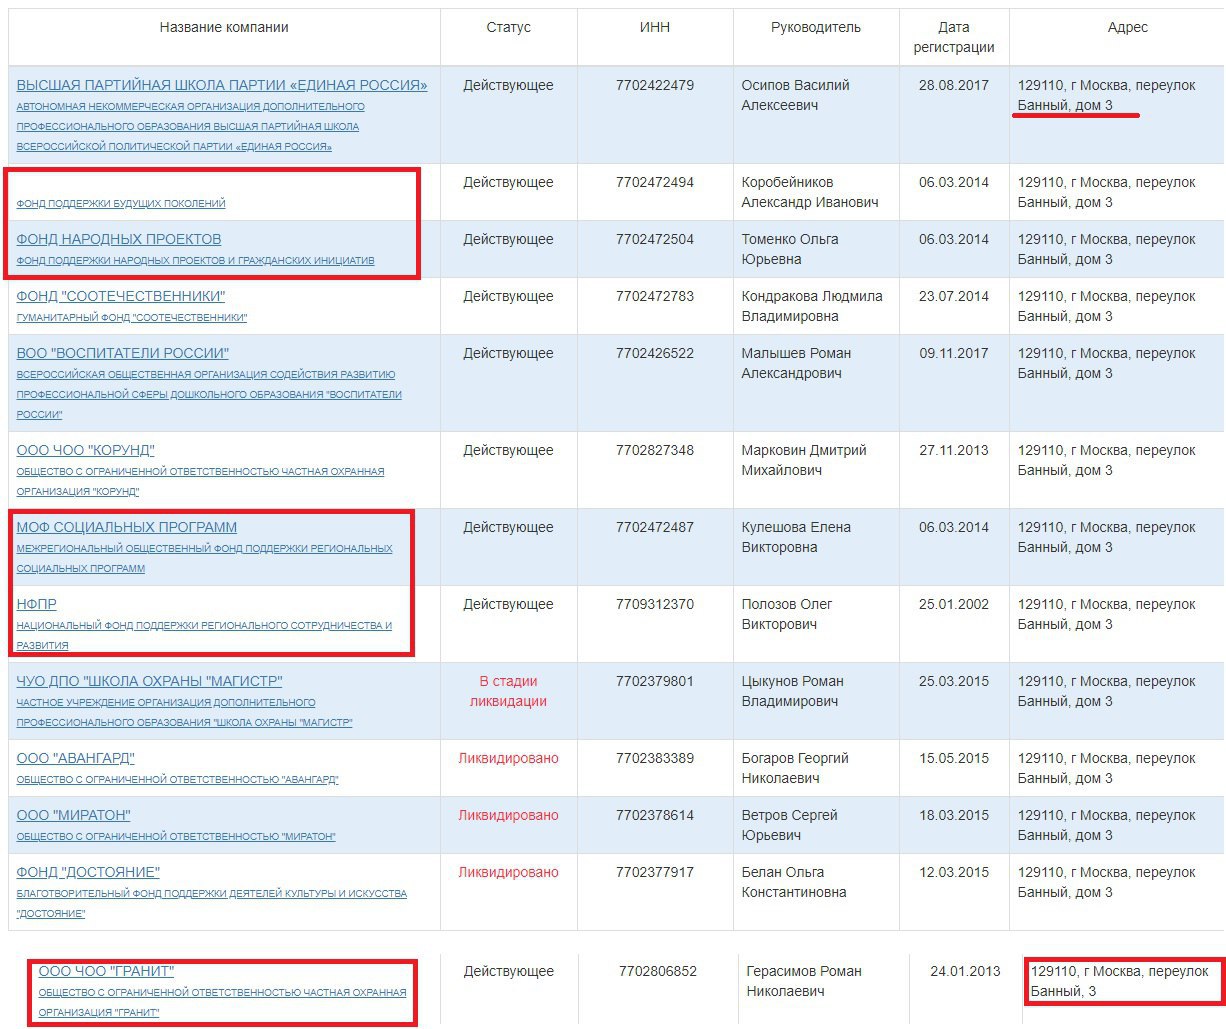Viewport: 1226px width, 1029px height.
Task: Open the ФОНД "СООТЕЧЕСТВЕННИКИ" company link
Action: click(121, 296)
